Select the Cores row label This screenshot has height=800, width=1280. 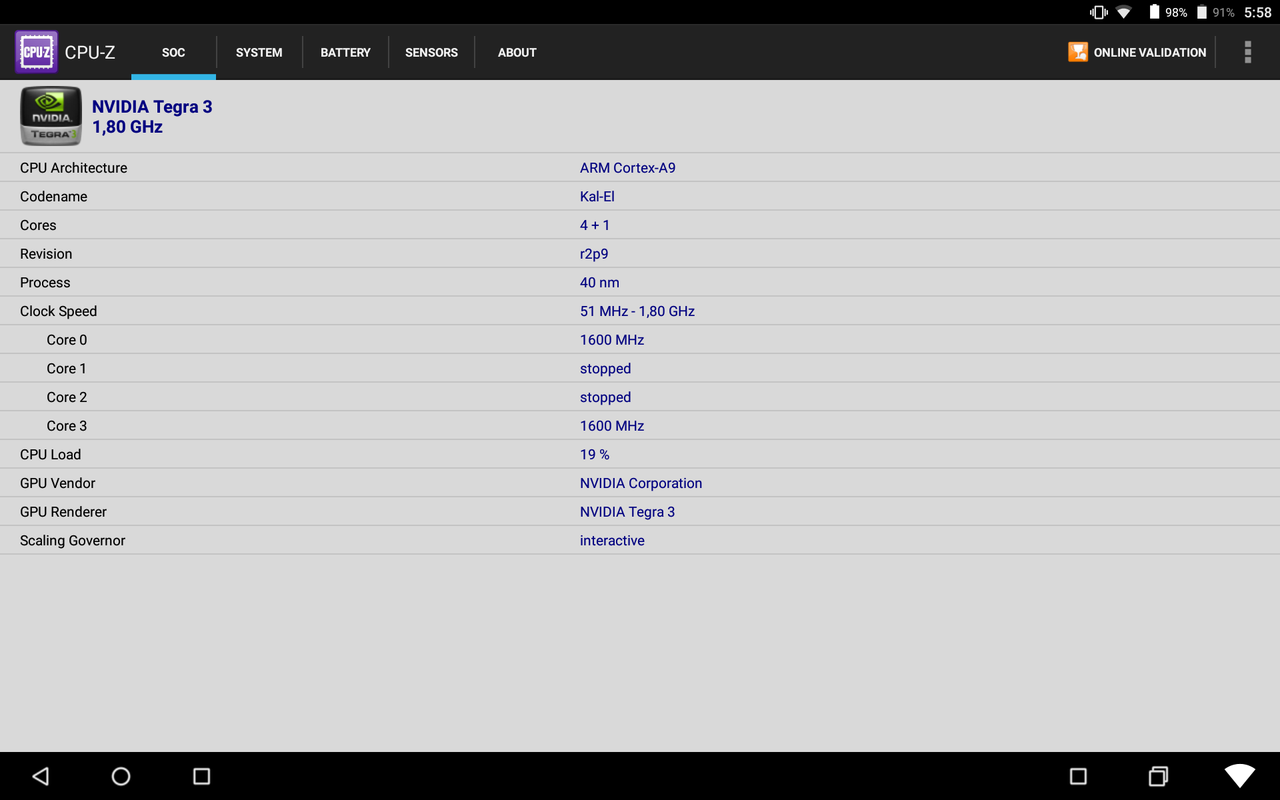(38, 225)
